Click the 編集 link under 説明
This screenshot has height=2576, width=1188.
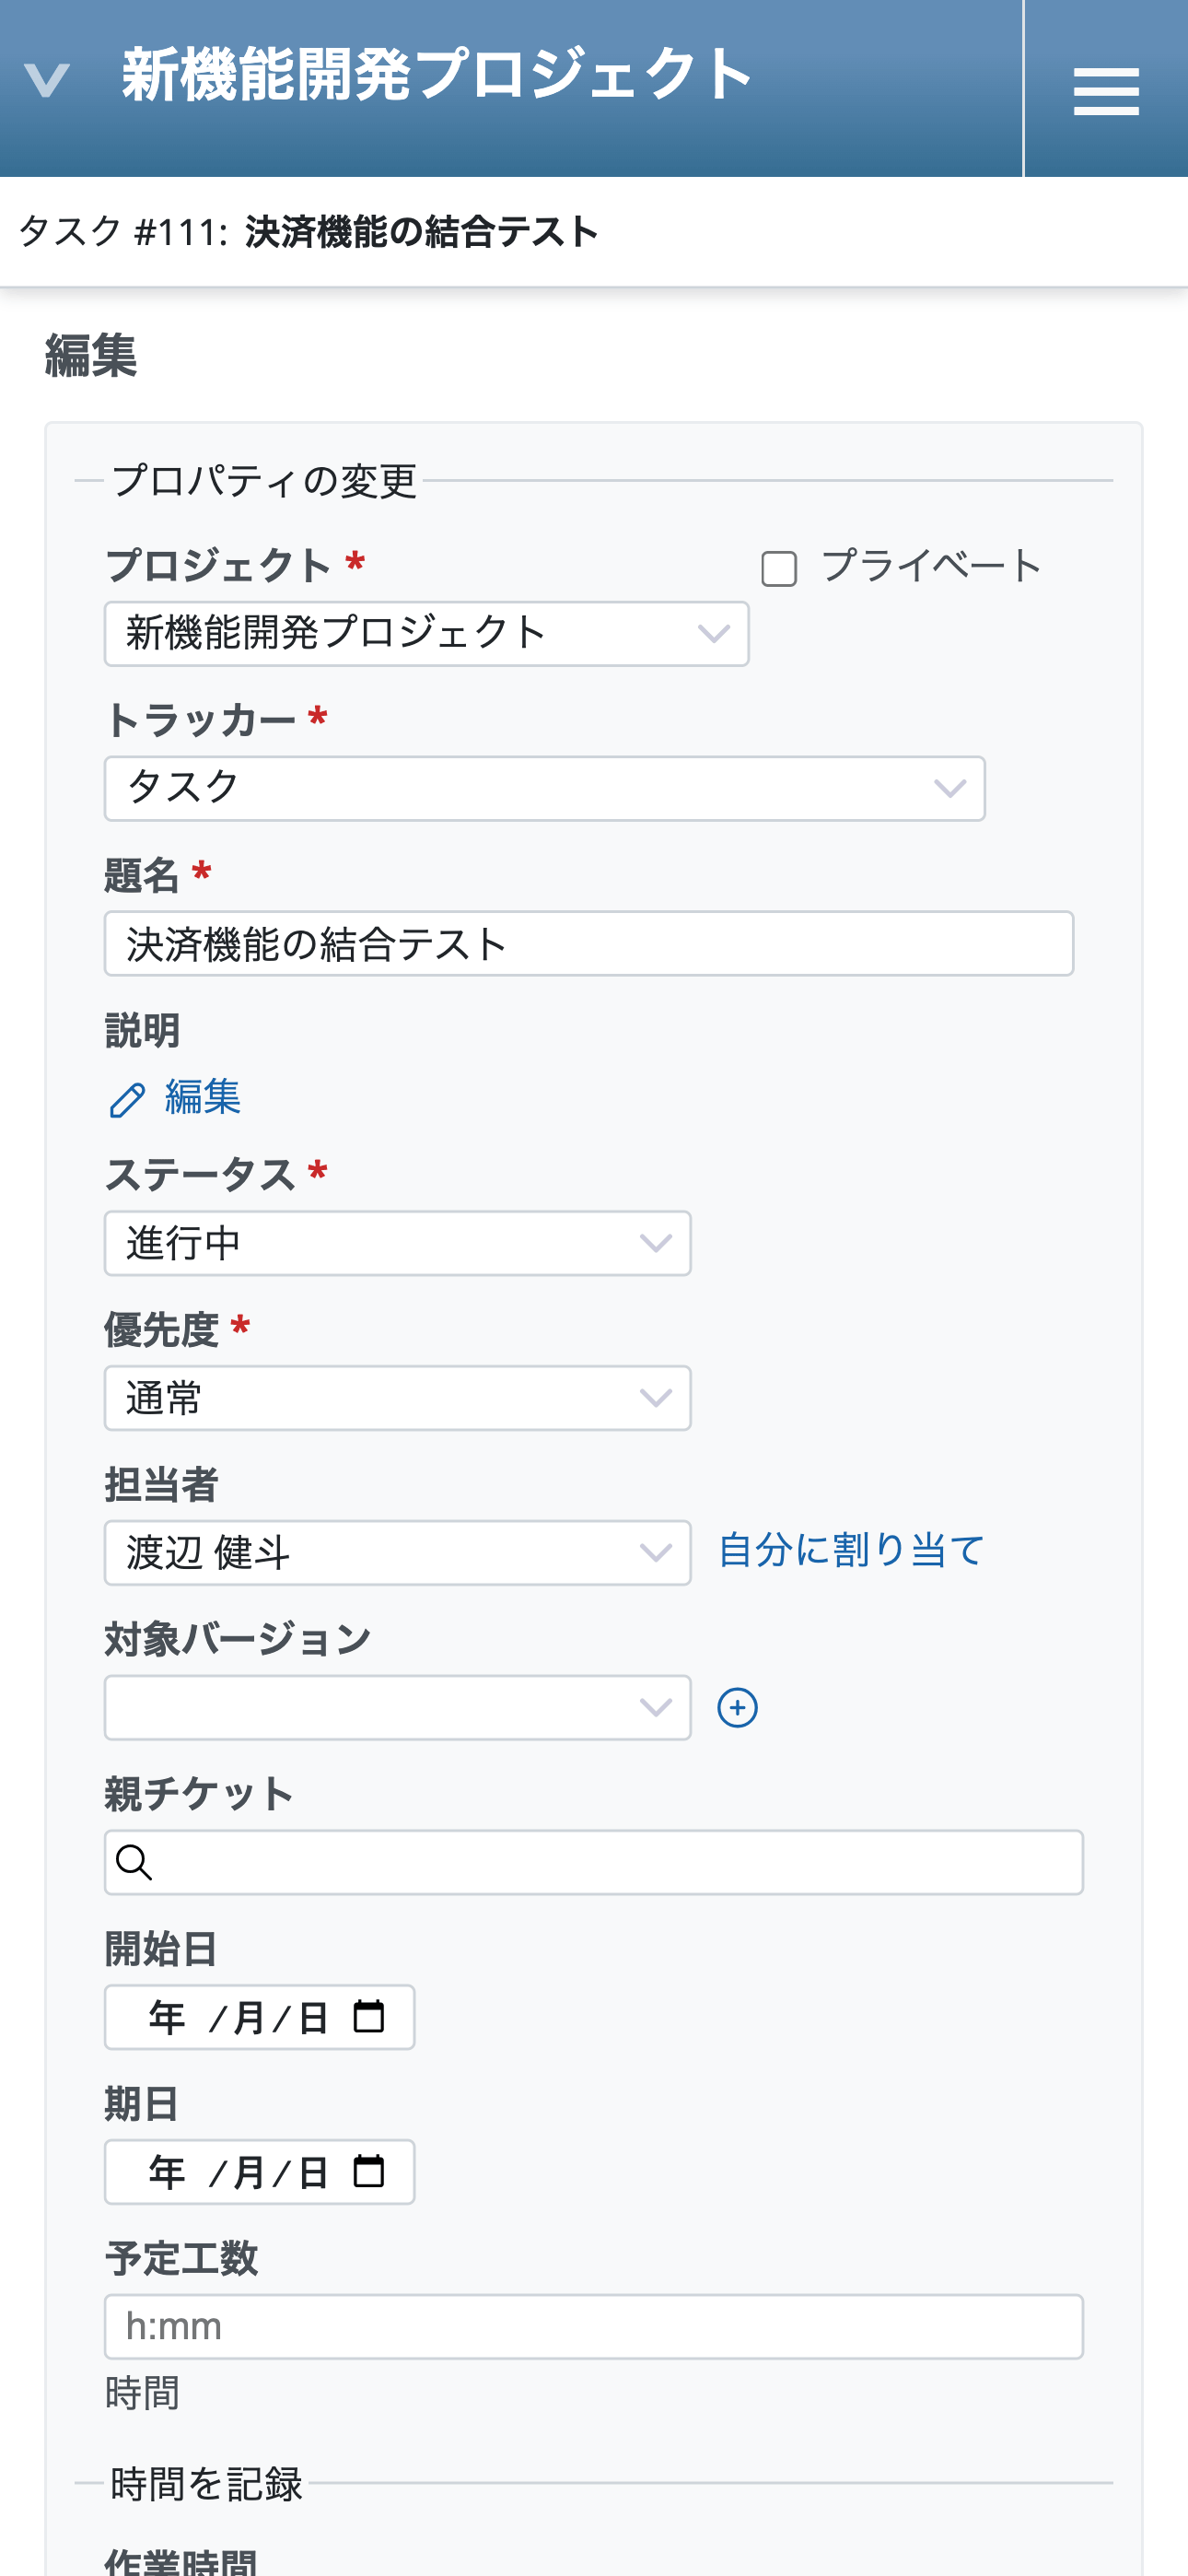[203, 1097]
